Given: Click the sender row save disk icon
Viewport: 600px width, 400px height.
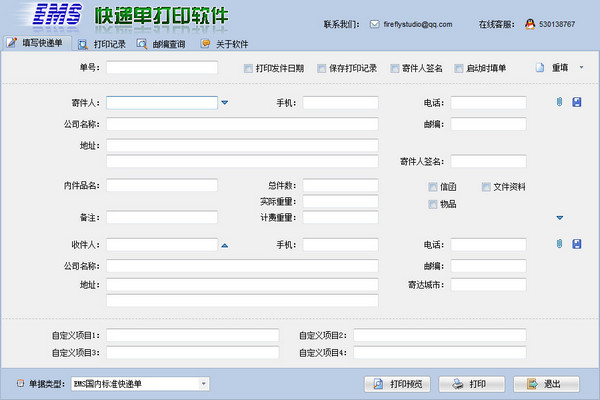Looking at the screenshot, I should [577, 102].
